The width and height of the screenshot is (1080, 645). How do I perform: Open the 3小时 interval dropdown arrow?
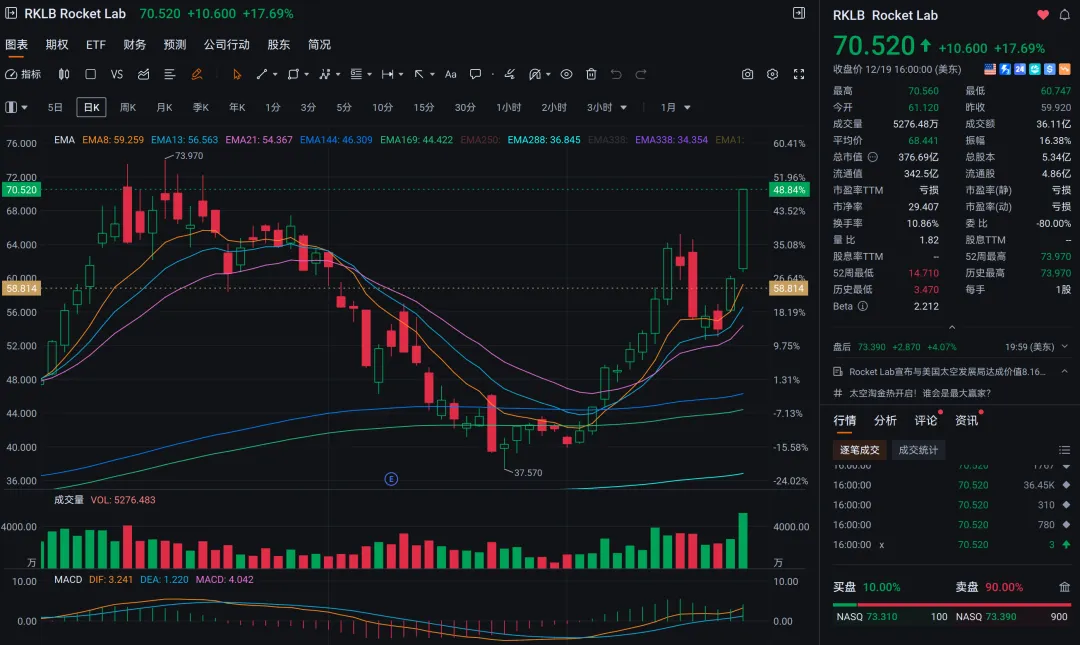pos(624,108)
